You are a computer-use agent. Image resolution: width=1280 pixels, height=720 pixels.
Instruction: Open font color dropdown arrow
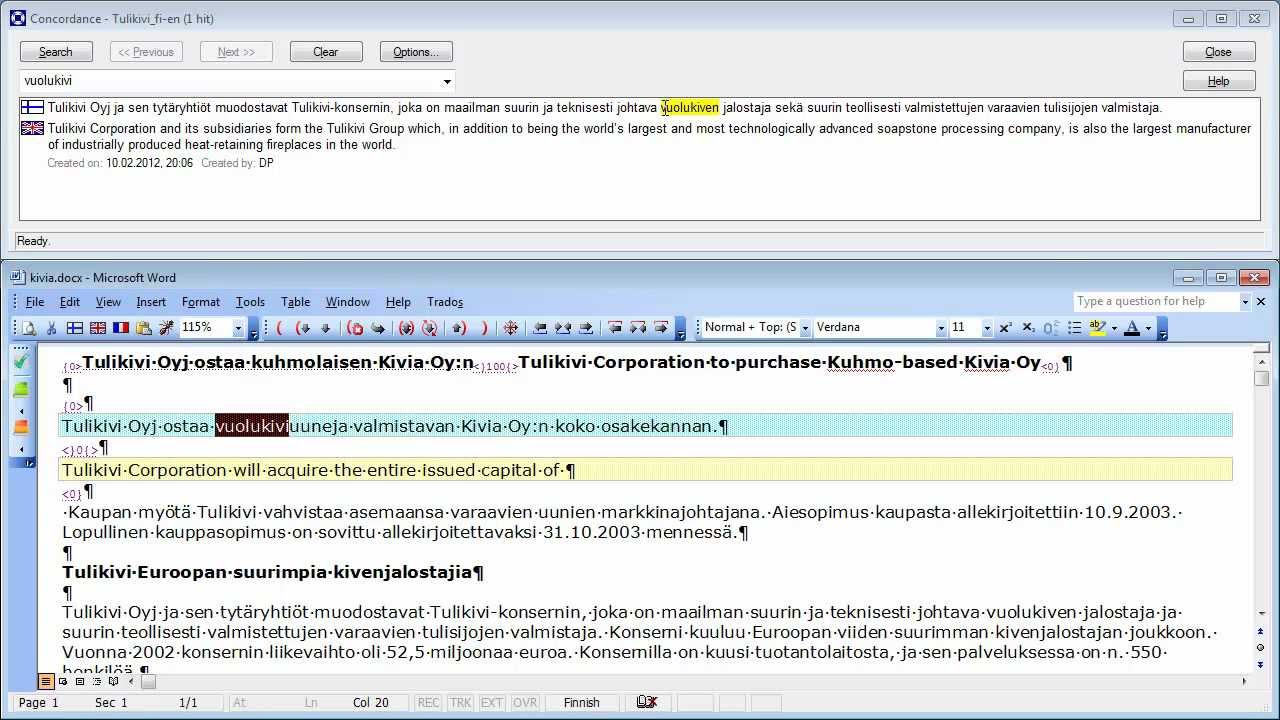click(1148, 327)
